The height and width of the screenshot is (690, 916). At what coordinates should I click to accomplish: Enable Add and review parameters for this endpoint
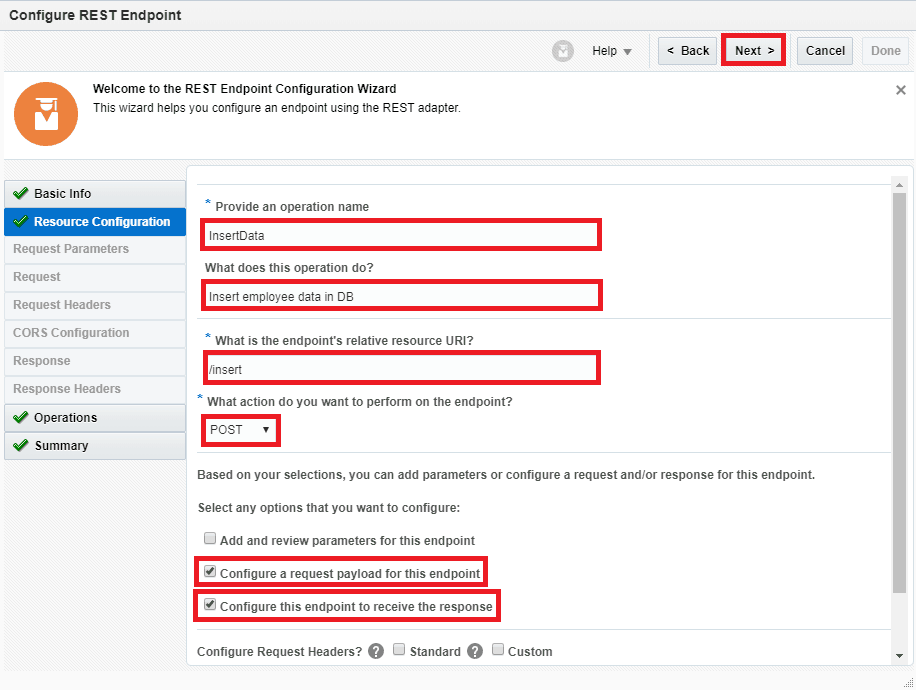coord(210,538)
